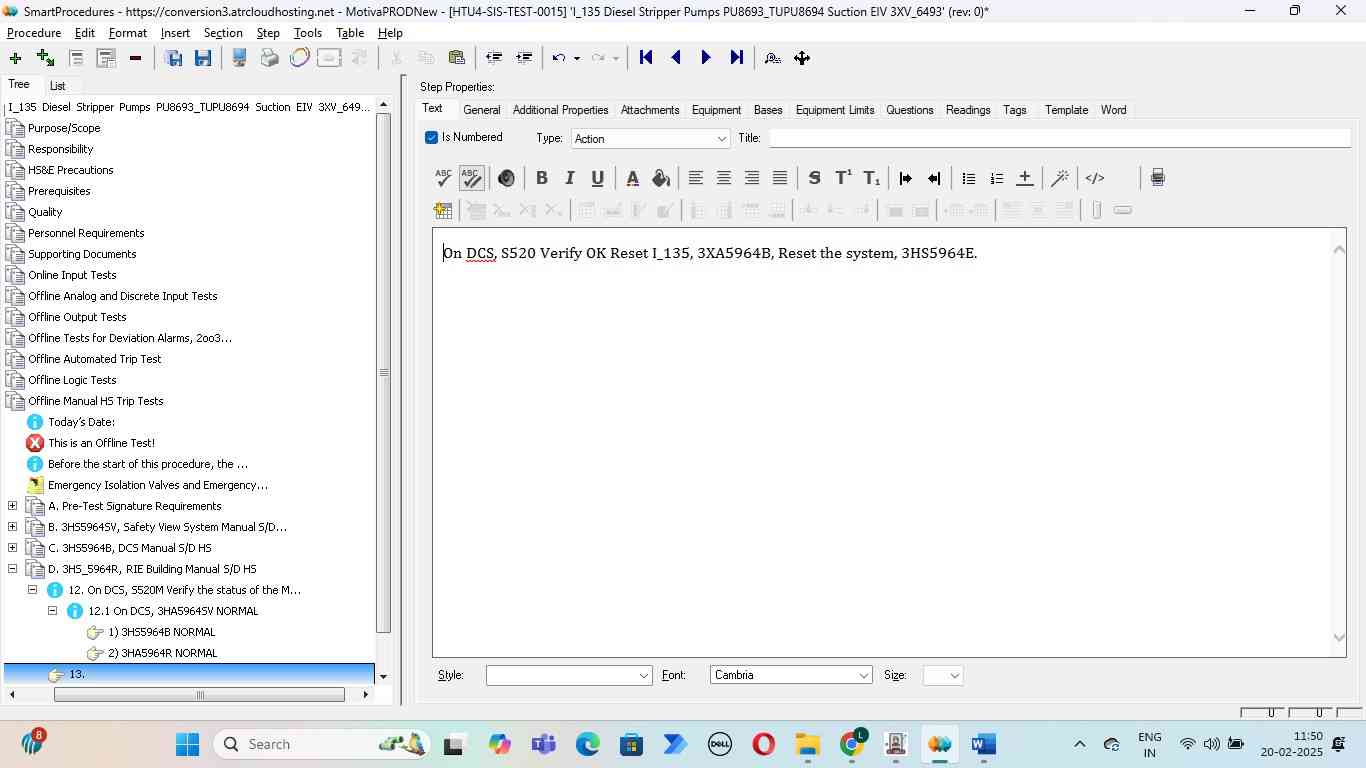Select Offline Logic Tests tree item
The height and width of the screenshot is (768, 1366).
[72, 380]
